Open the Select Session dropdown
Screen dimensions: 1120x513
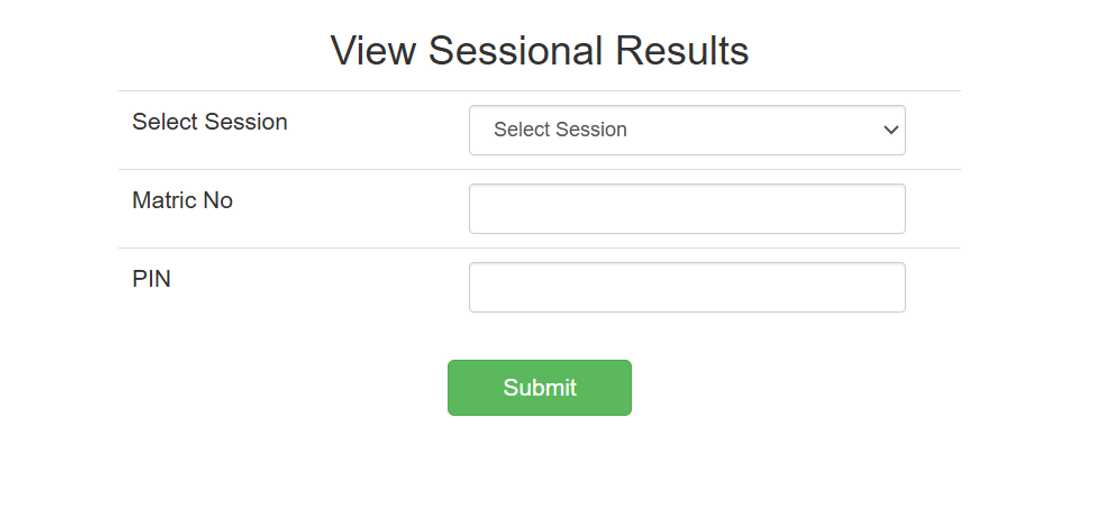tap(686, 130)
